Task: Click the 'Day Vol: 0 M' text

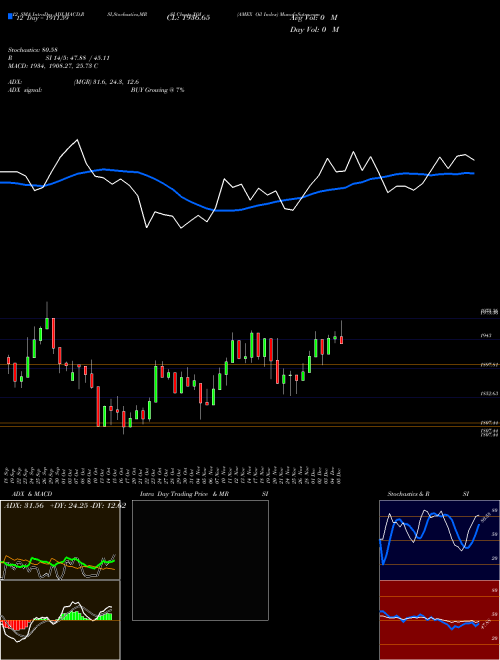Action: [x=314, y=30]
